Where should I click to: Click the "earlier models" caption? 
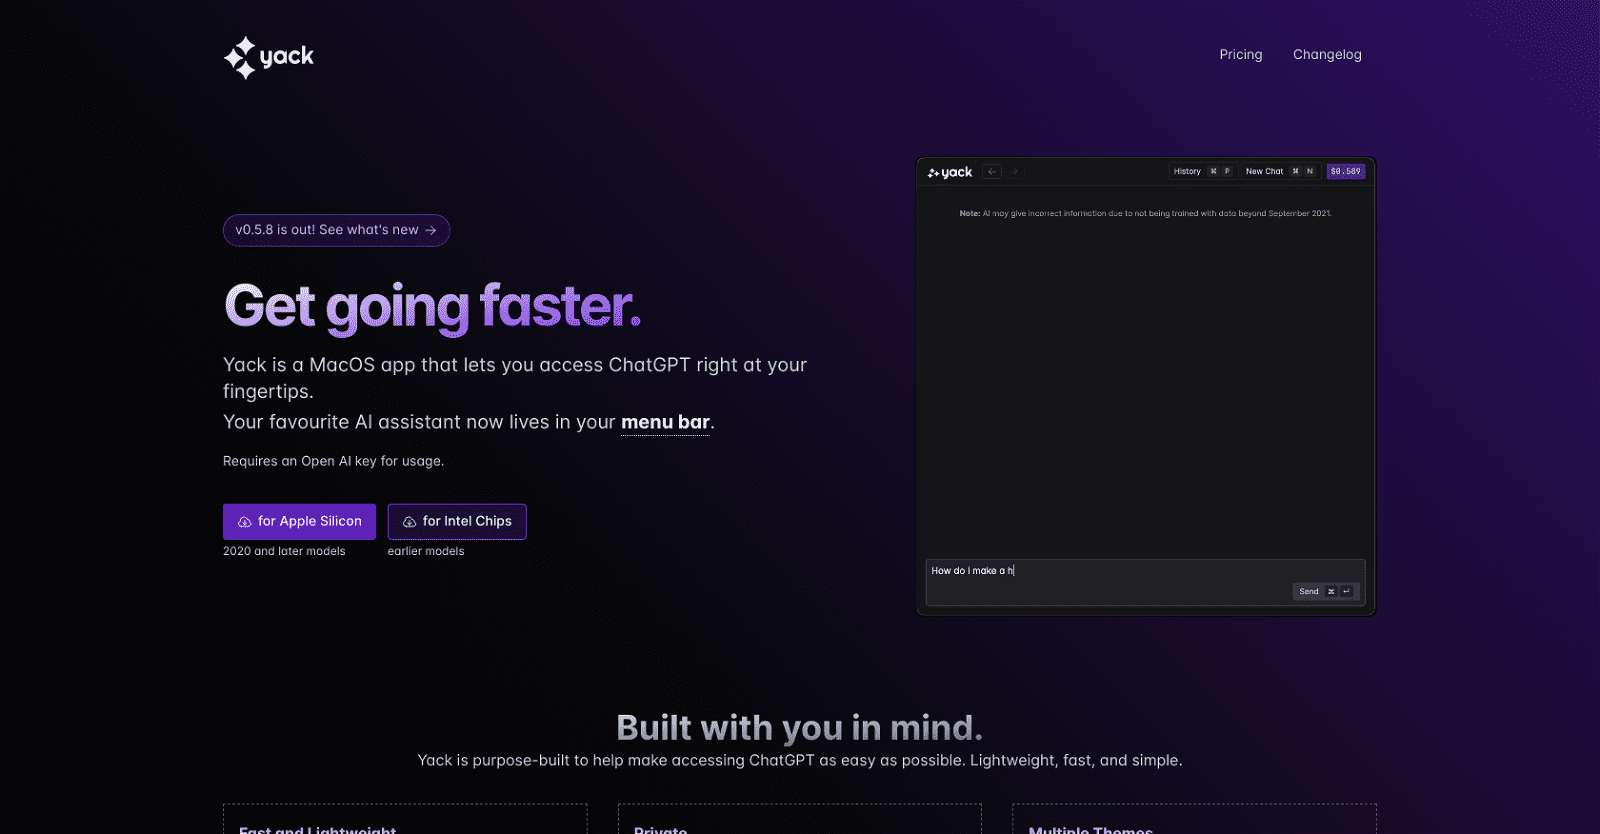[426, 552]
